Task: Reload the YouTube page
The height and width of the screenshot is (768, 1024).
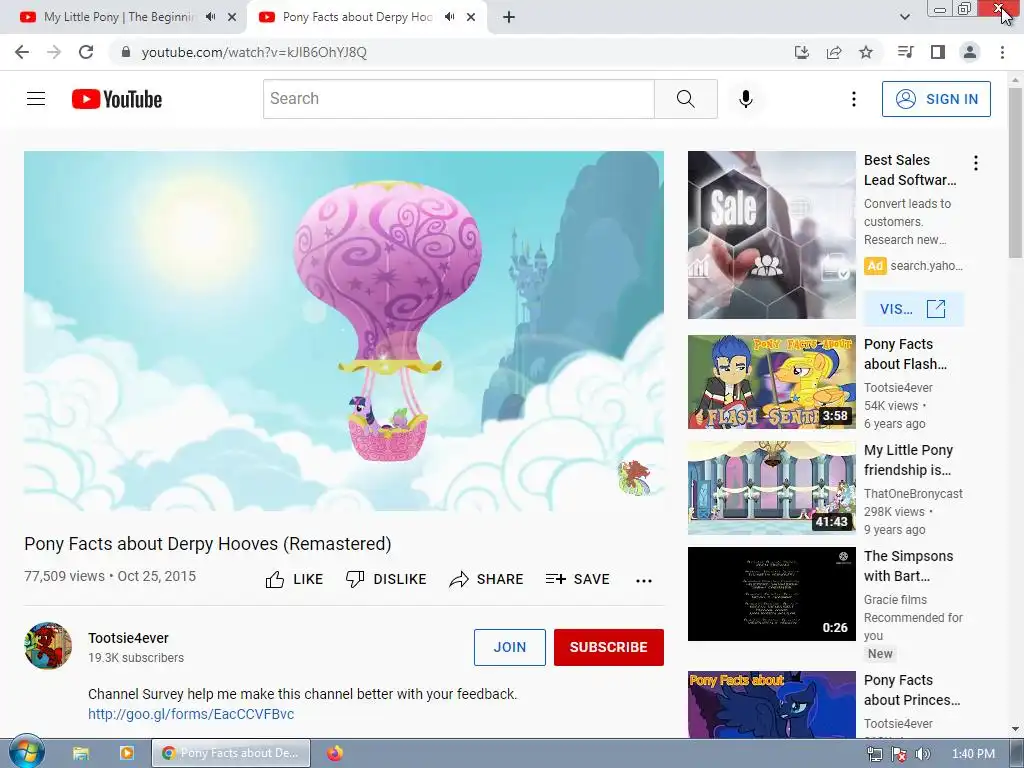Action: point(86,52)
